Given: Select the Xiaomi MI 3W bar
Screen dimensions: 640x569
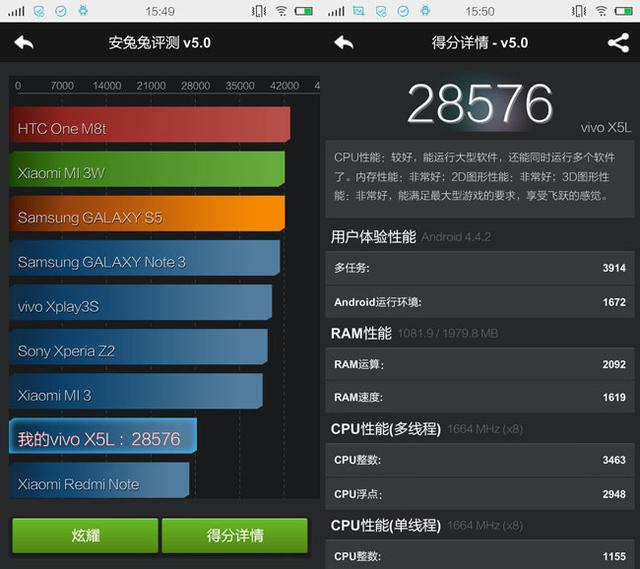Looking at the screenshot, I should coord(147,169).
